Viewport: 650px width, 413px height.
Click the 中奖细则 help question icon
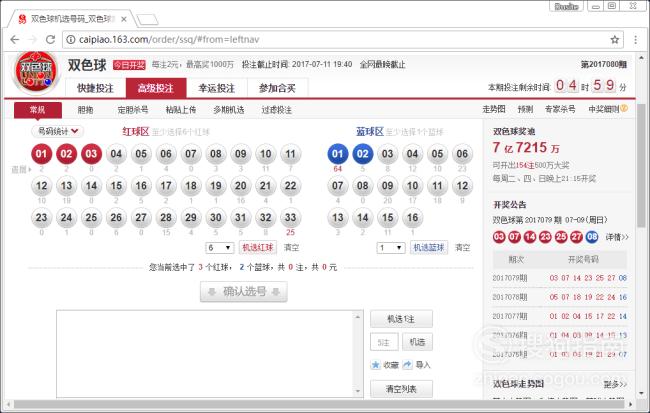[624, 109]
